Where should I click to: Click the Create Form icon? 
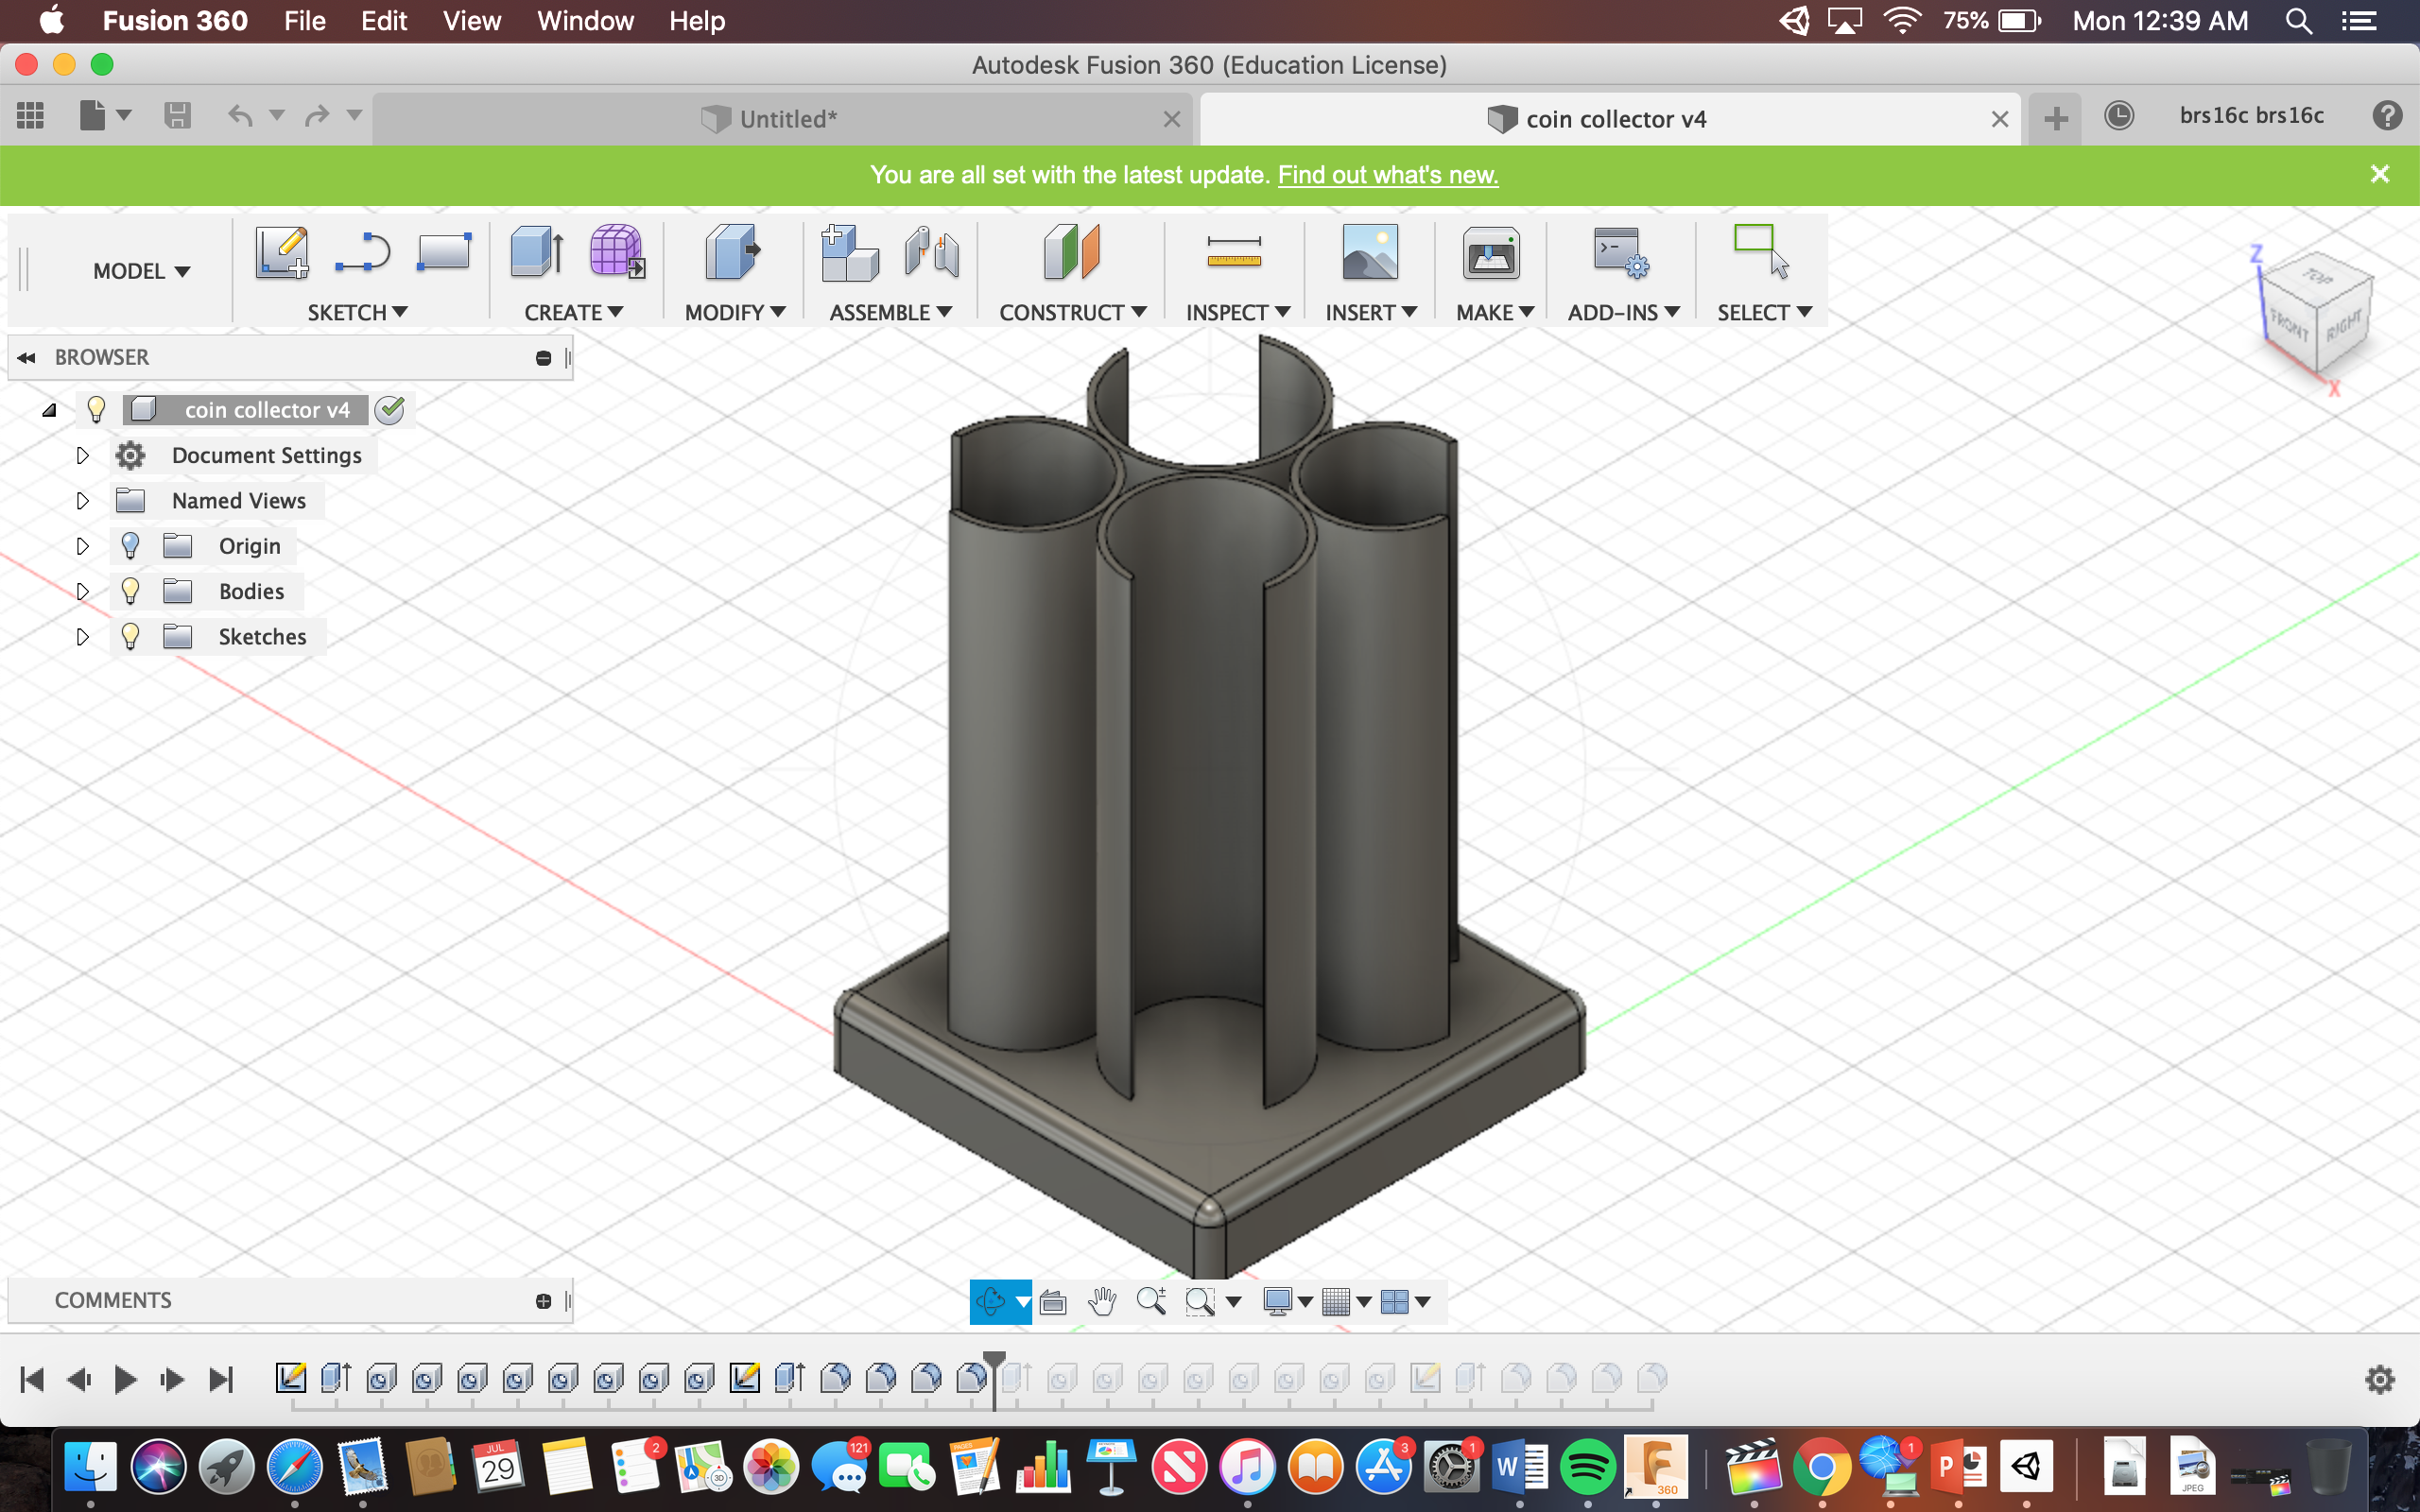coord(616,252)
